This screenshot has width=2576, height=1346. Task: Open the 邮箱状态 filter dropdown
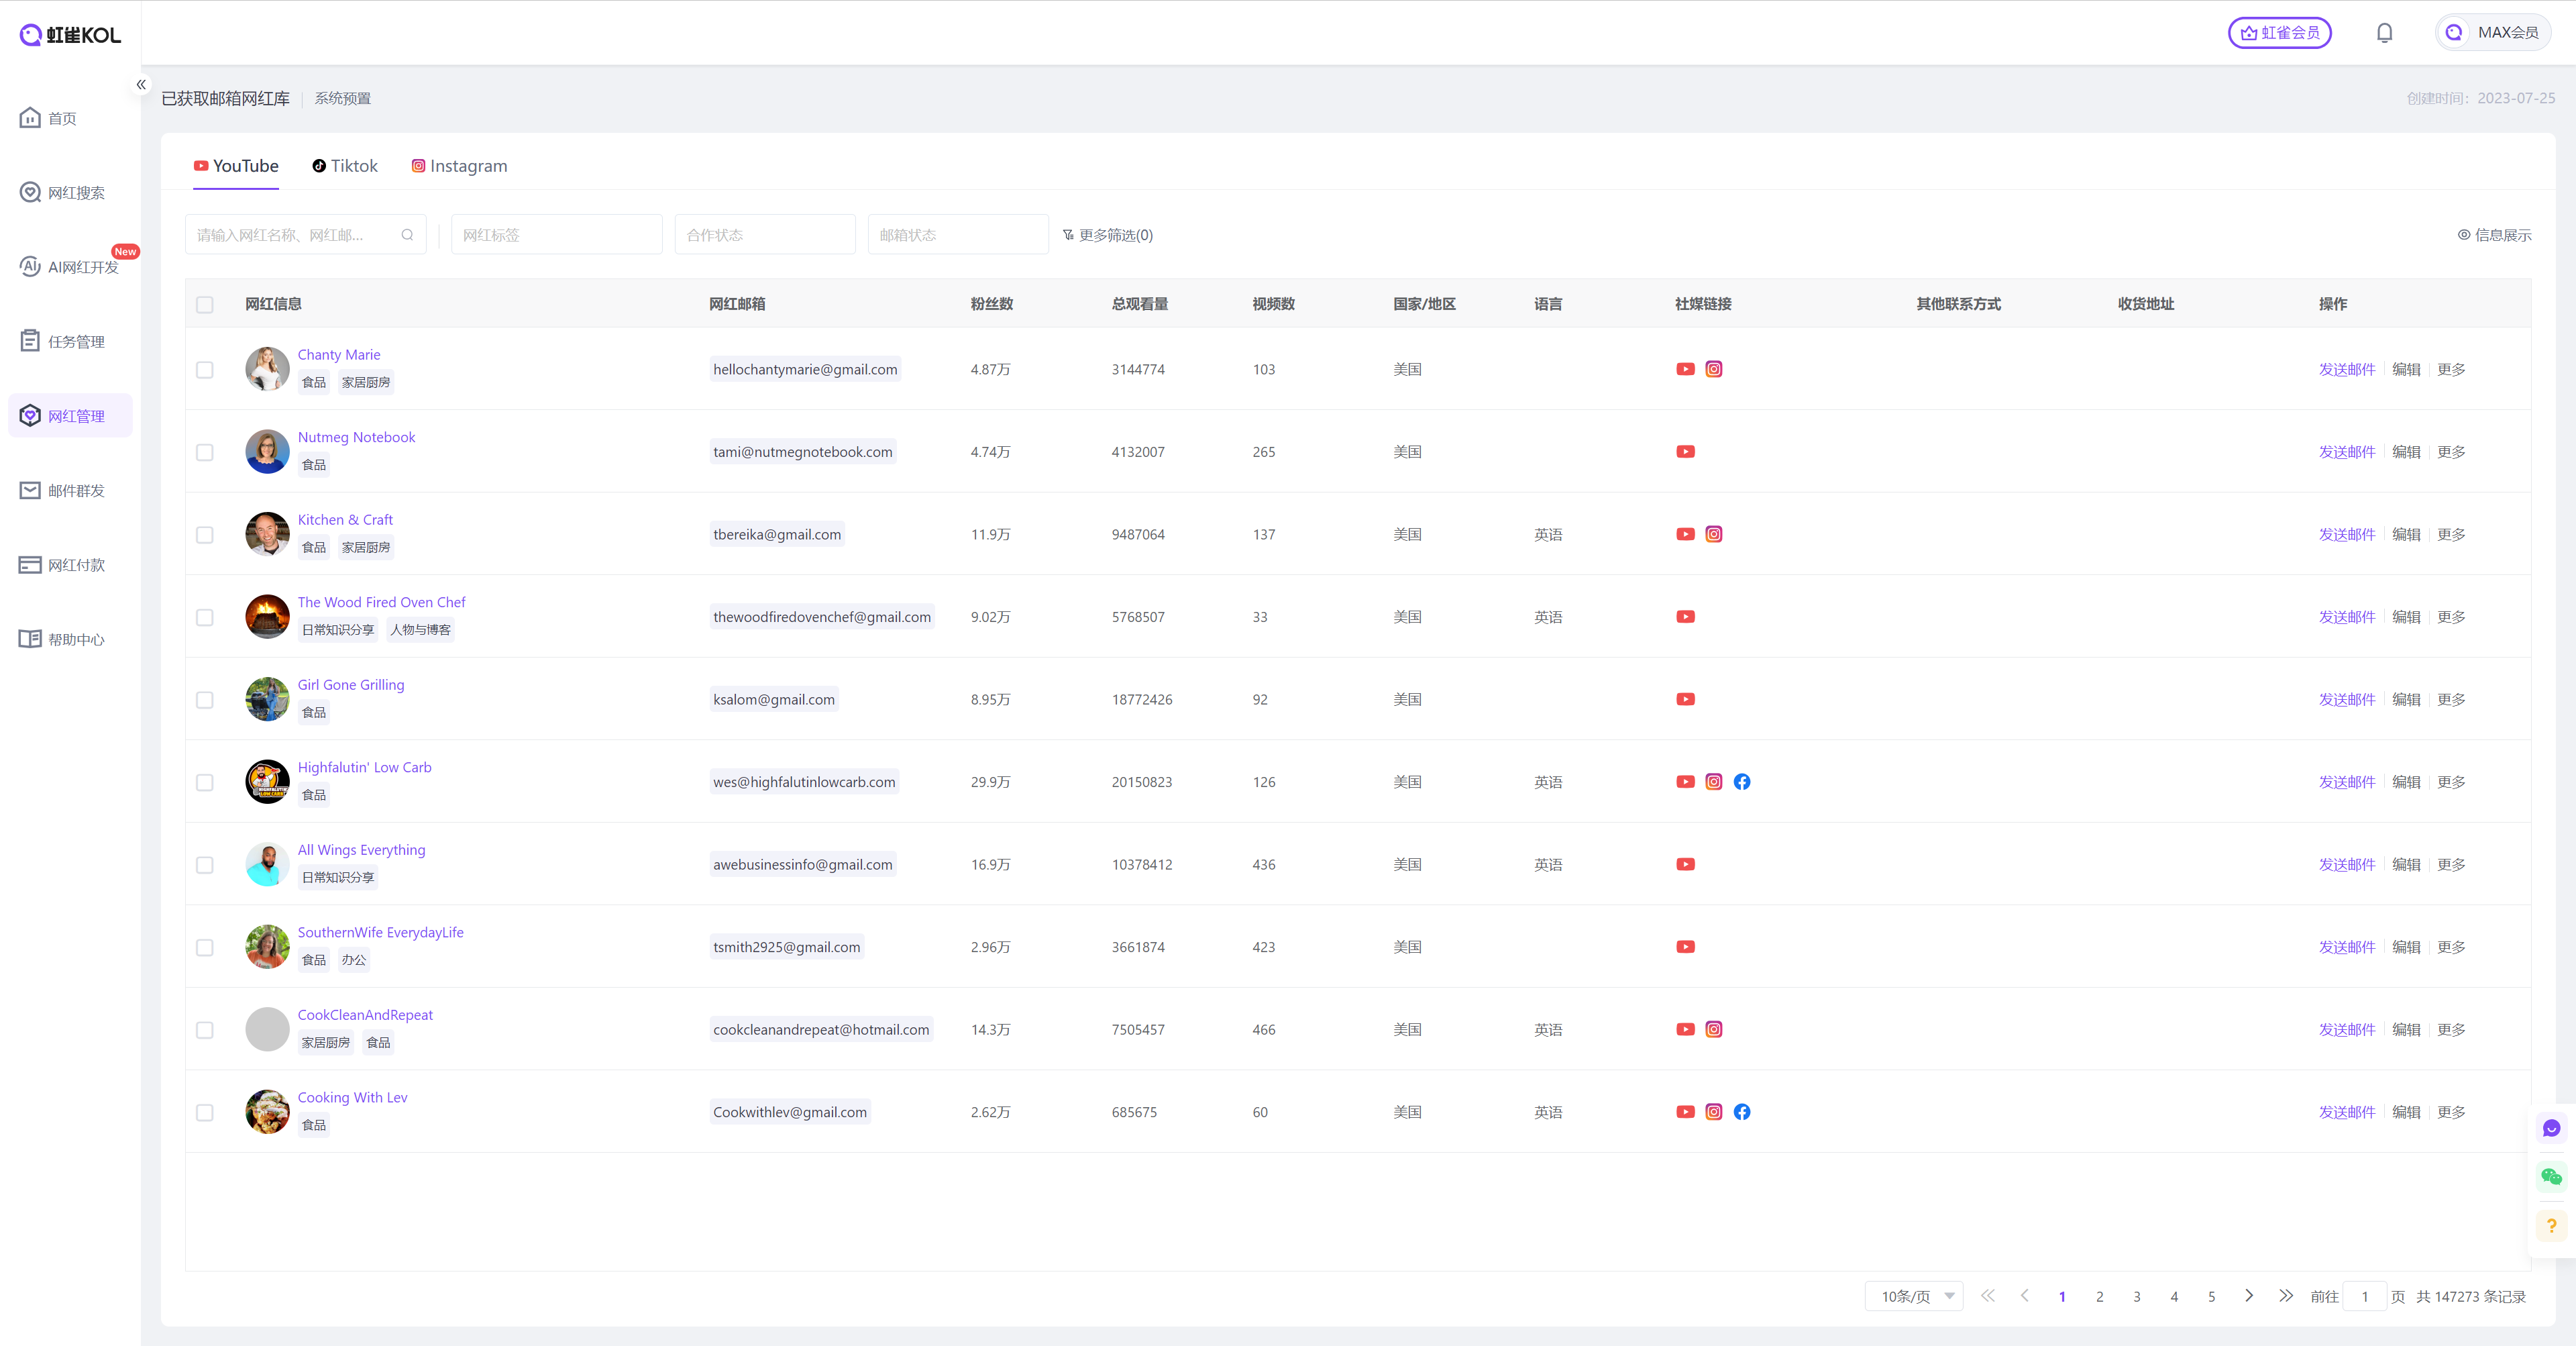click(x=958, y=235)
